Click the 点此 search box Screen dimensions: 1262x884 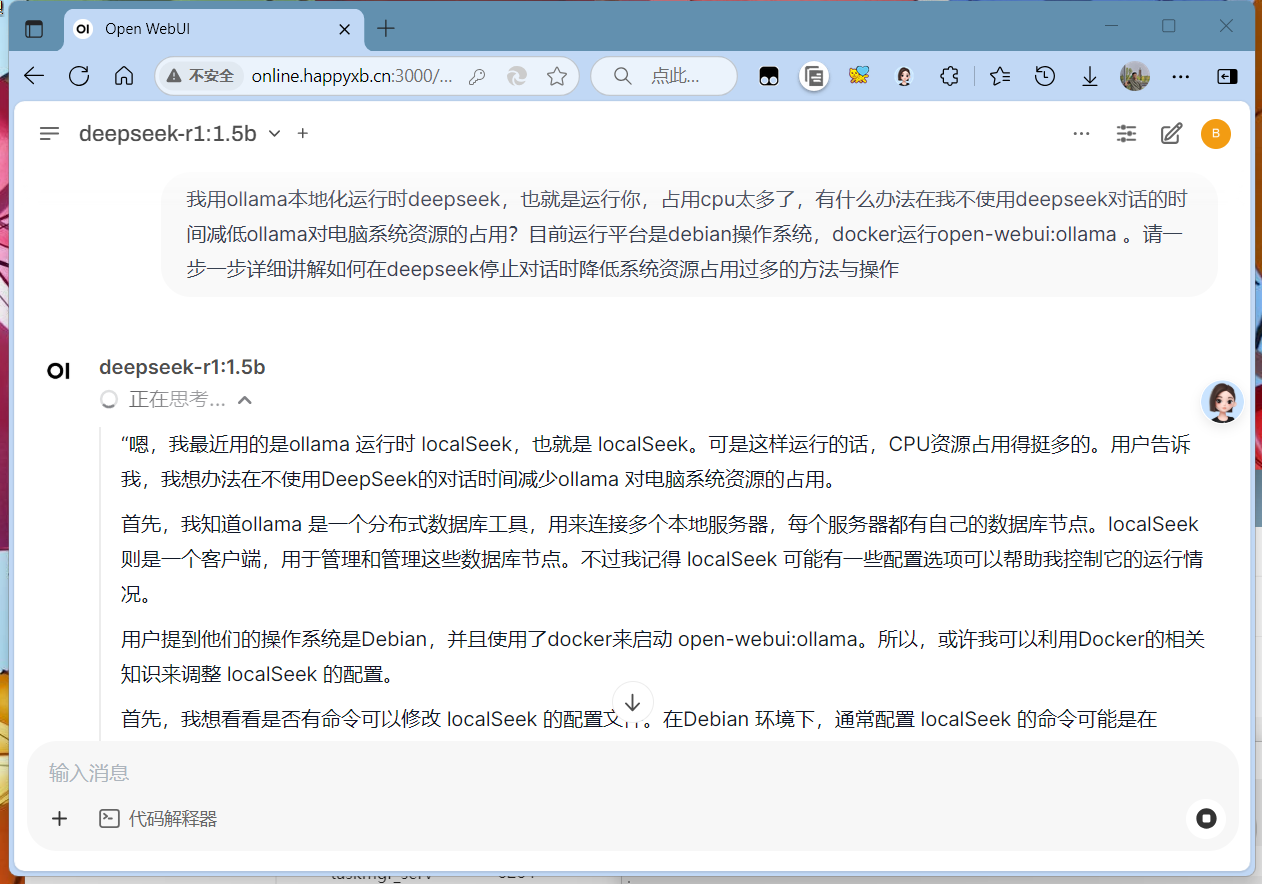click(x=664, y=76)
